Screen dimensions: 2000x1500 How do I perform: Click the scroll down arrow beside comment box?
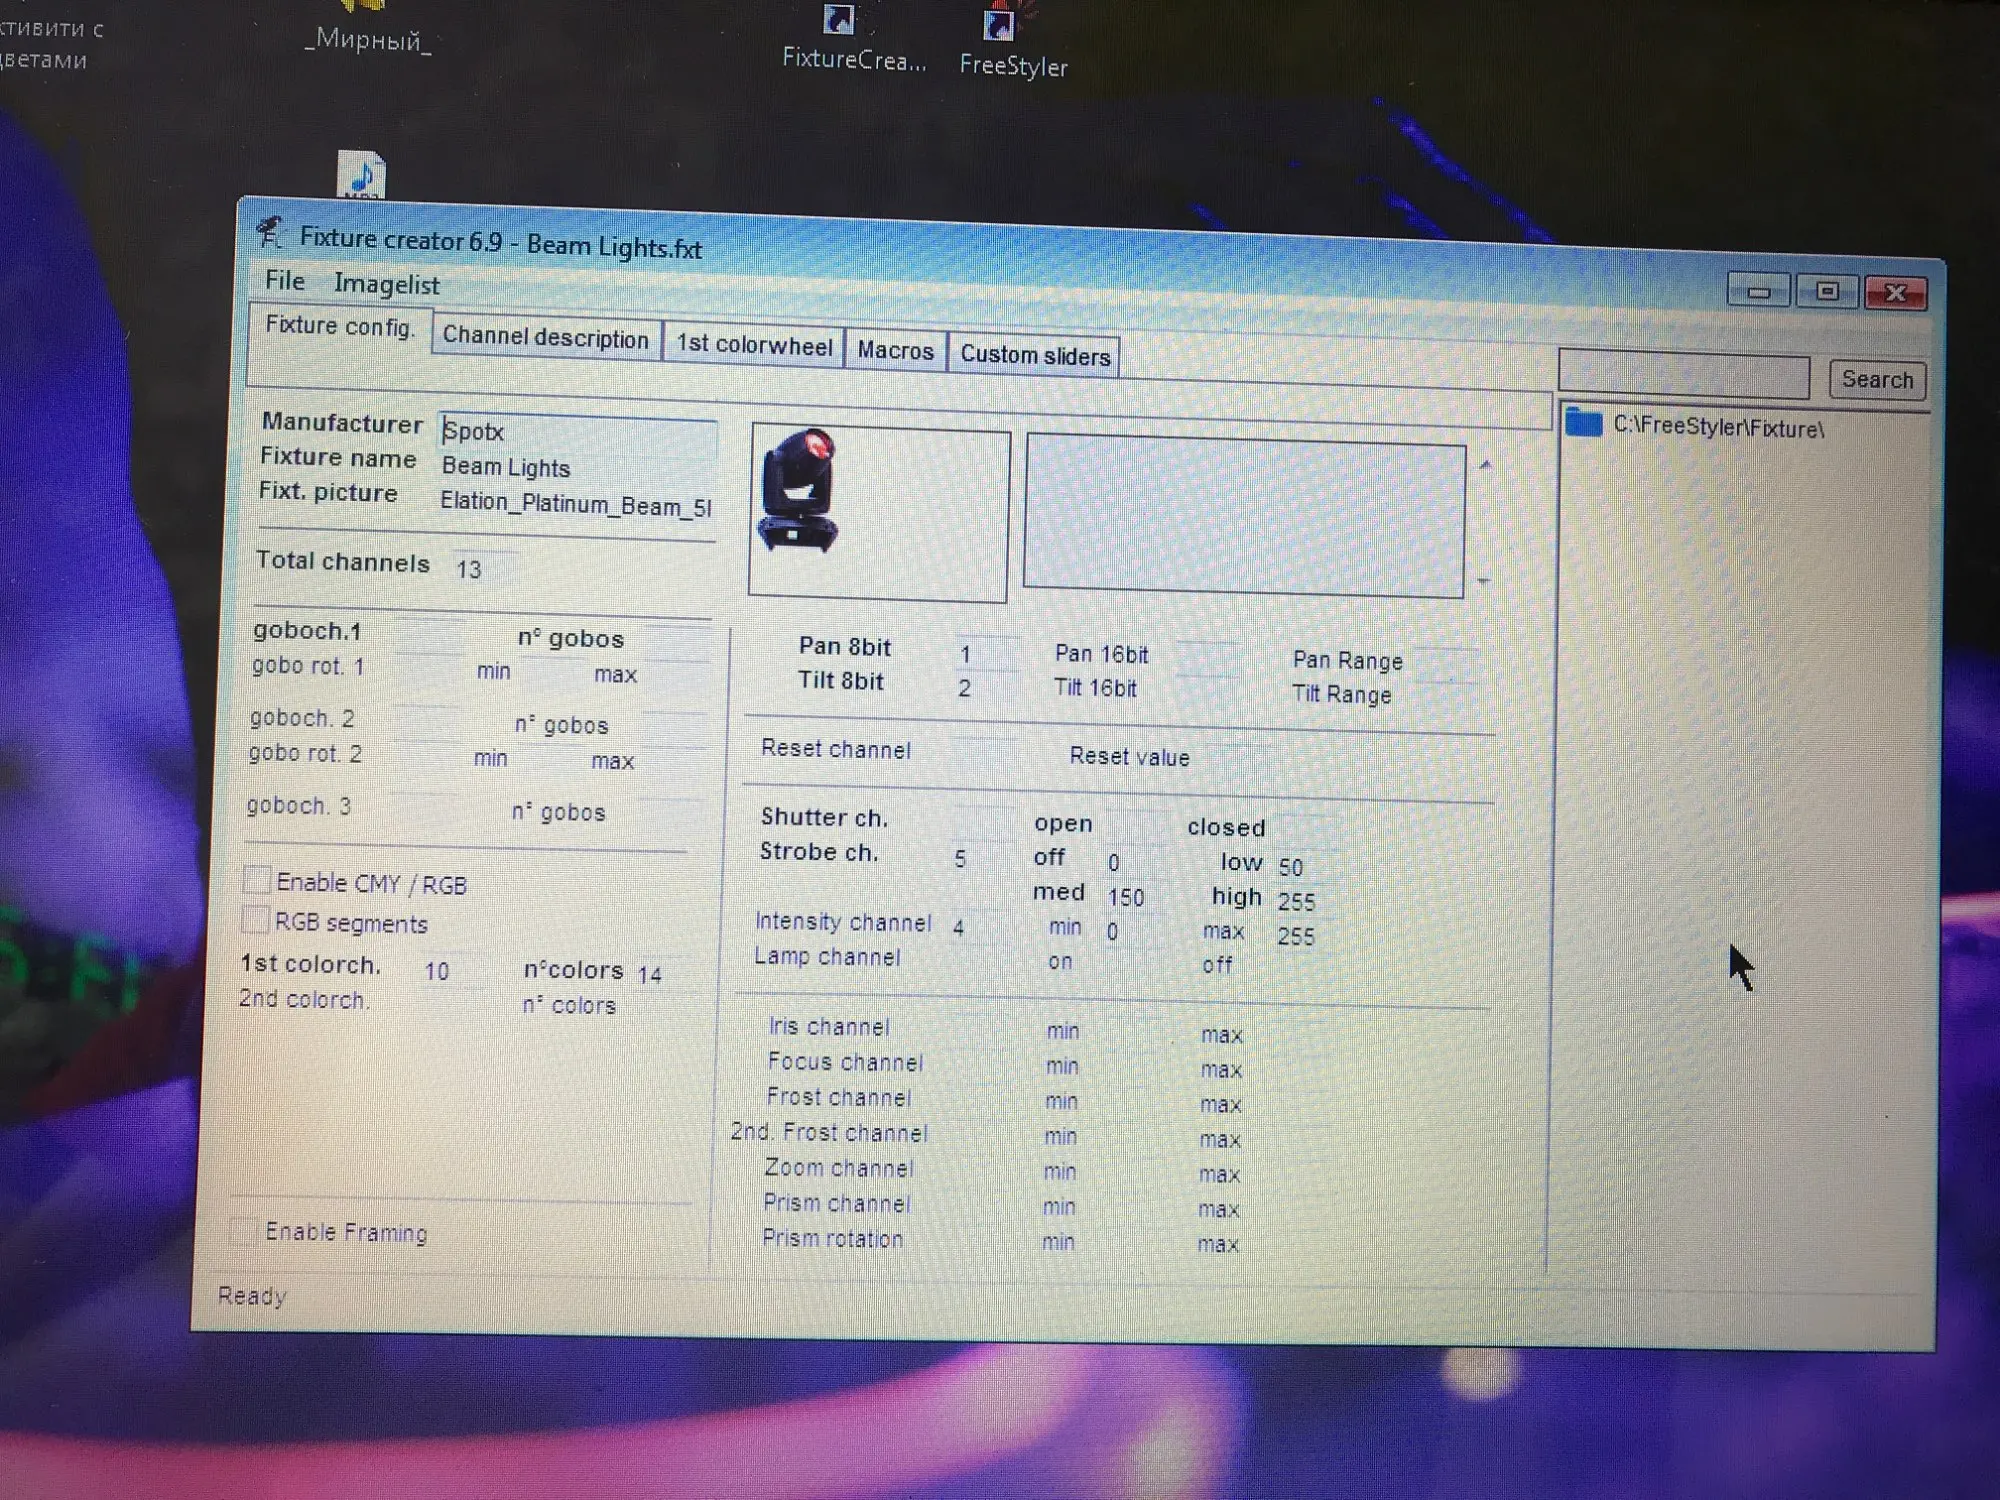(x=1484, y=580)
